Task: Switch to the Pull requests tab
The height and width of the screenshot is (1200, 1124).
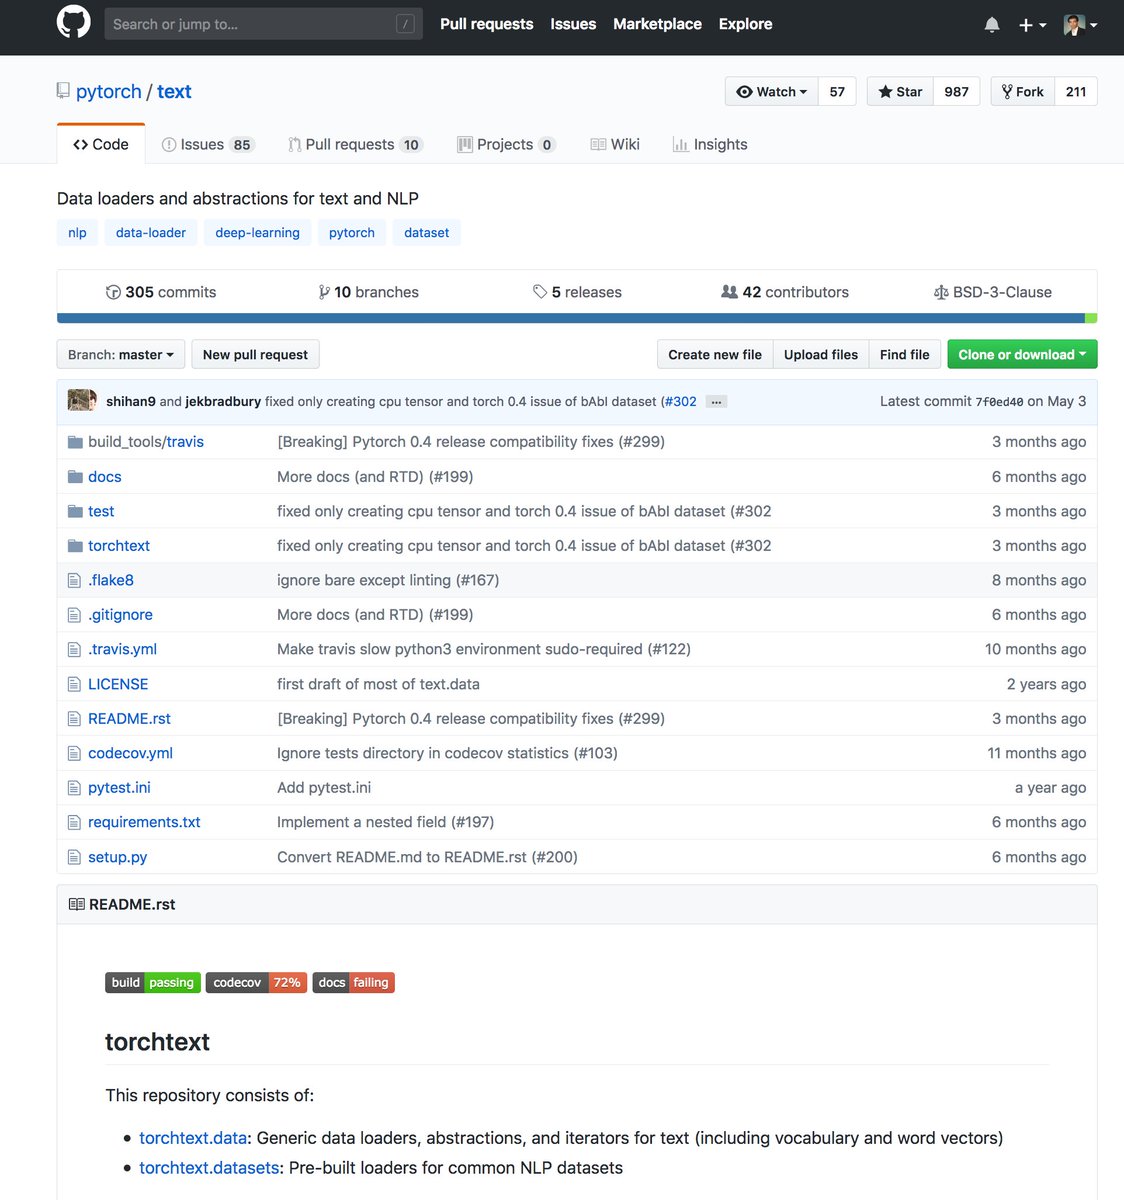Action: (x=355, y=144)
